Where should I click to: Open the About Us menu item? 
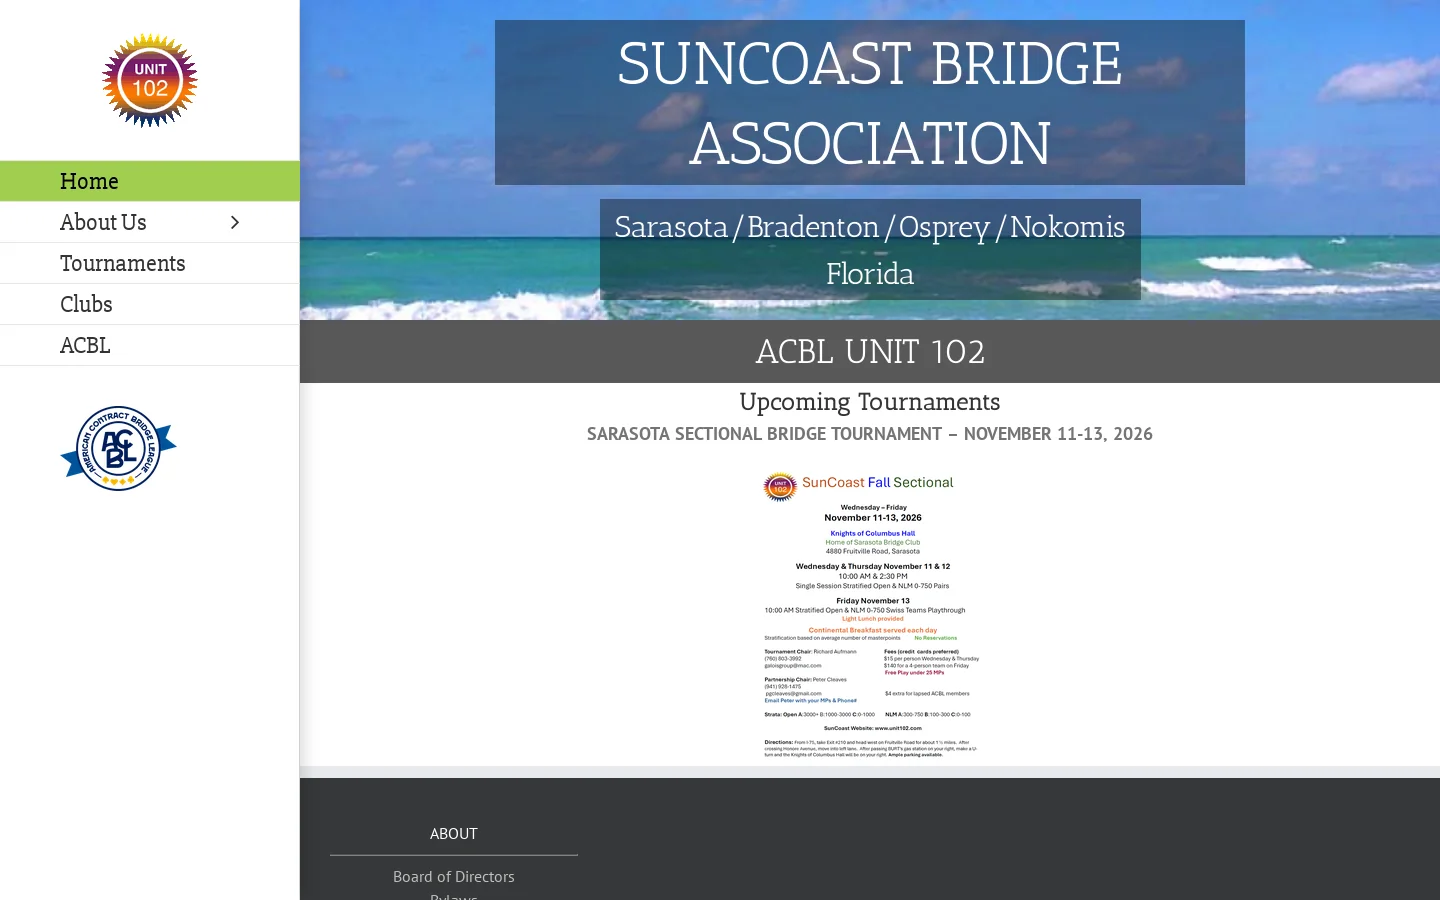pyautogui.click(x=150, y=222)
